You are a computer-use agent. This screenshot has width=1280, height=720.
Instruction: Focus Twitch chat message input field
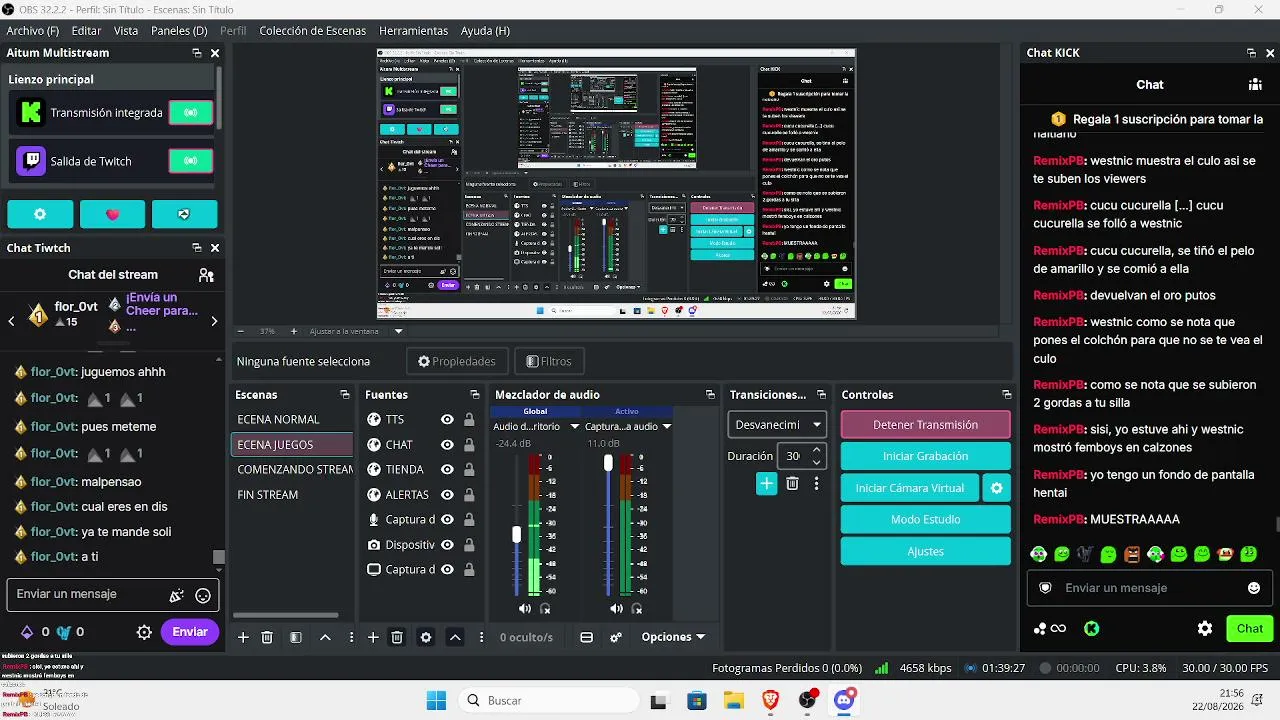click(112, 594)
